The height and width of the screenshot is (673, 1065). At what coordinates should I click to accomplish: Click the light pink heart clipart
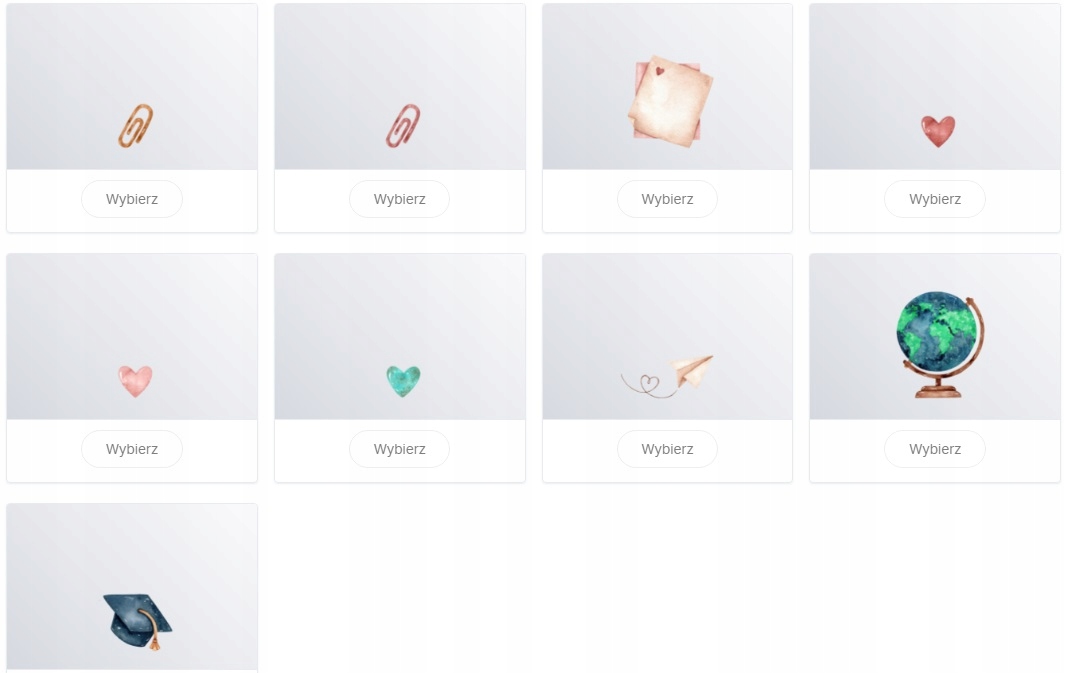[135, 381]
